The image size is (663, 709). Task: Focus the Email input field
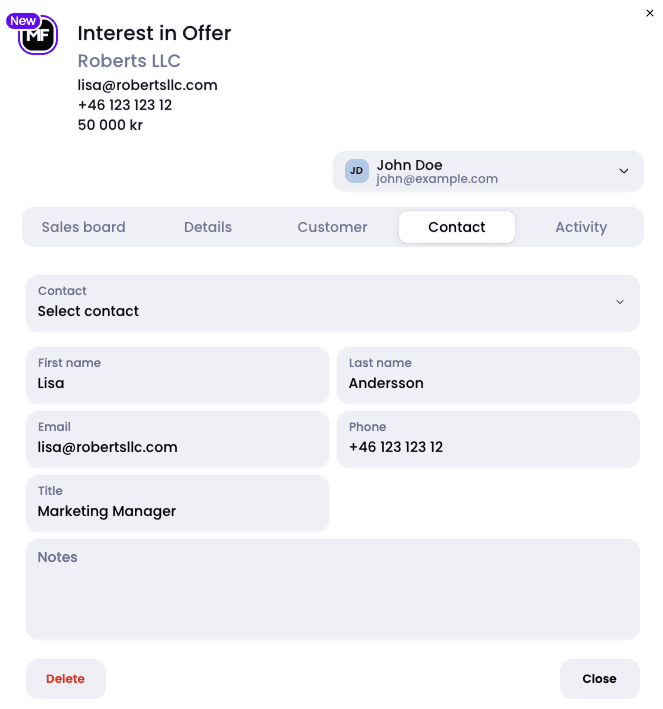pyautogui.click(x=177, y=447)
